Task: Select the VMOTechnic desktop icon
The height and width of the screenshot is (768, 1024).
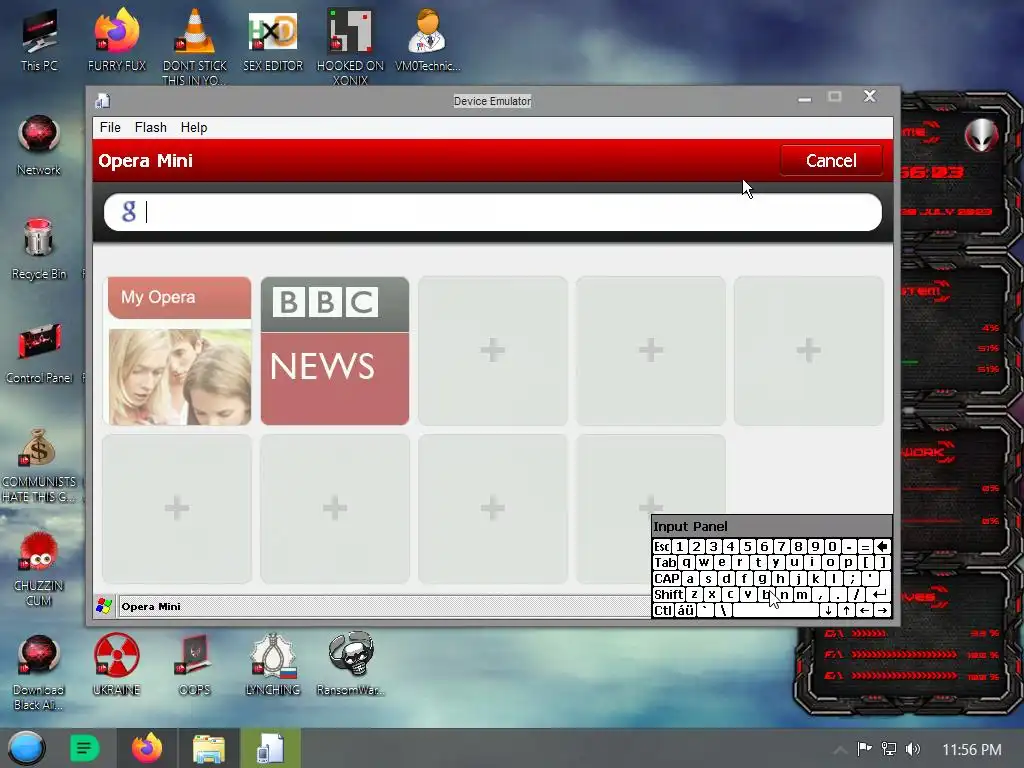Action: click(428, 39)
